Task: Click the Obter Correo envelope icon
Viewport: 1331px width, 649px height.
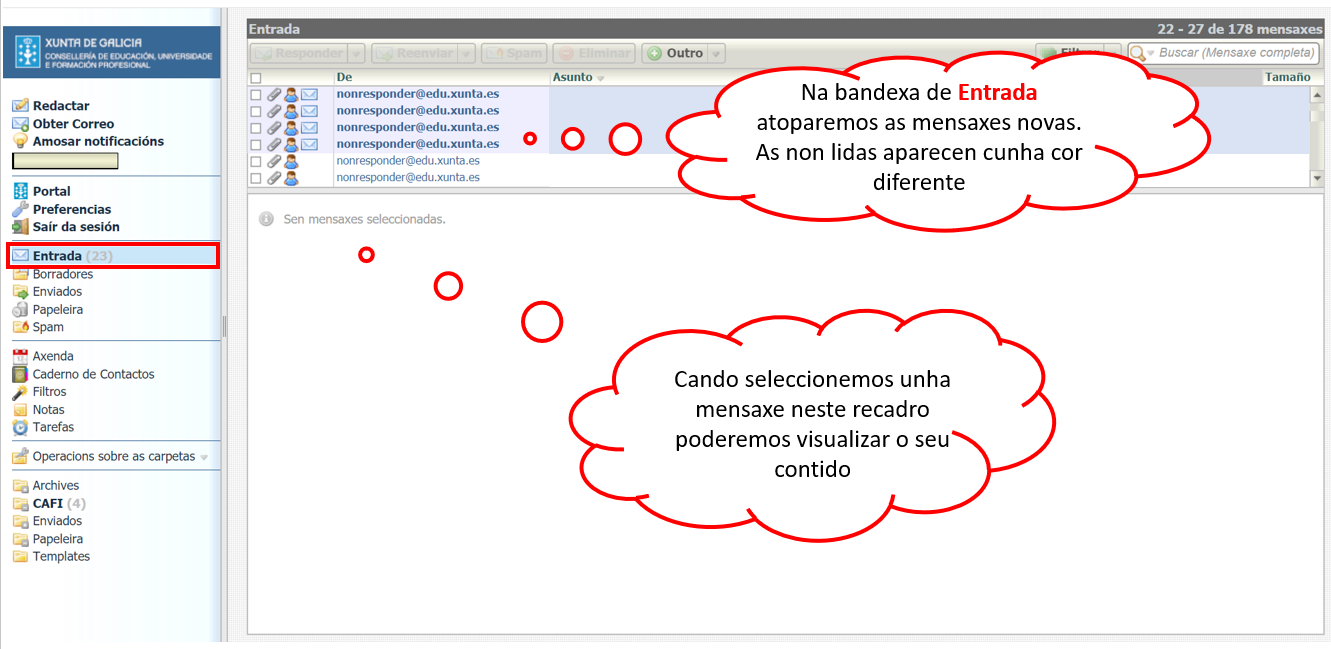Action: click(x=20, y=124)
